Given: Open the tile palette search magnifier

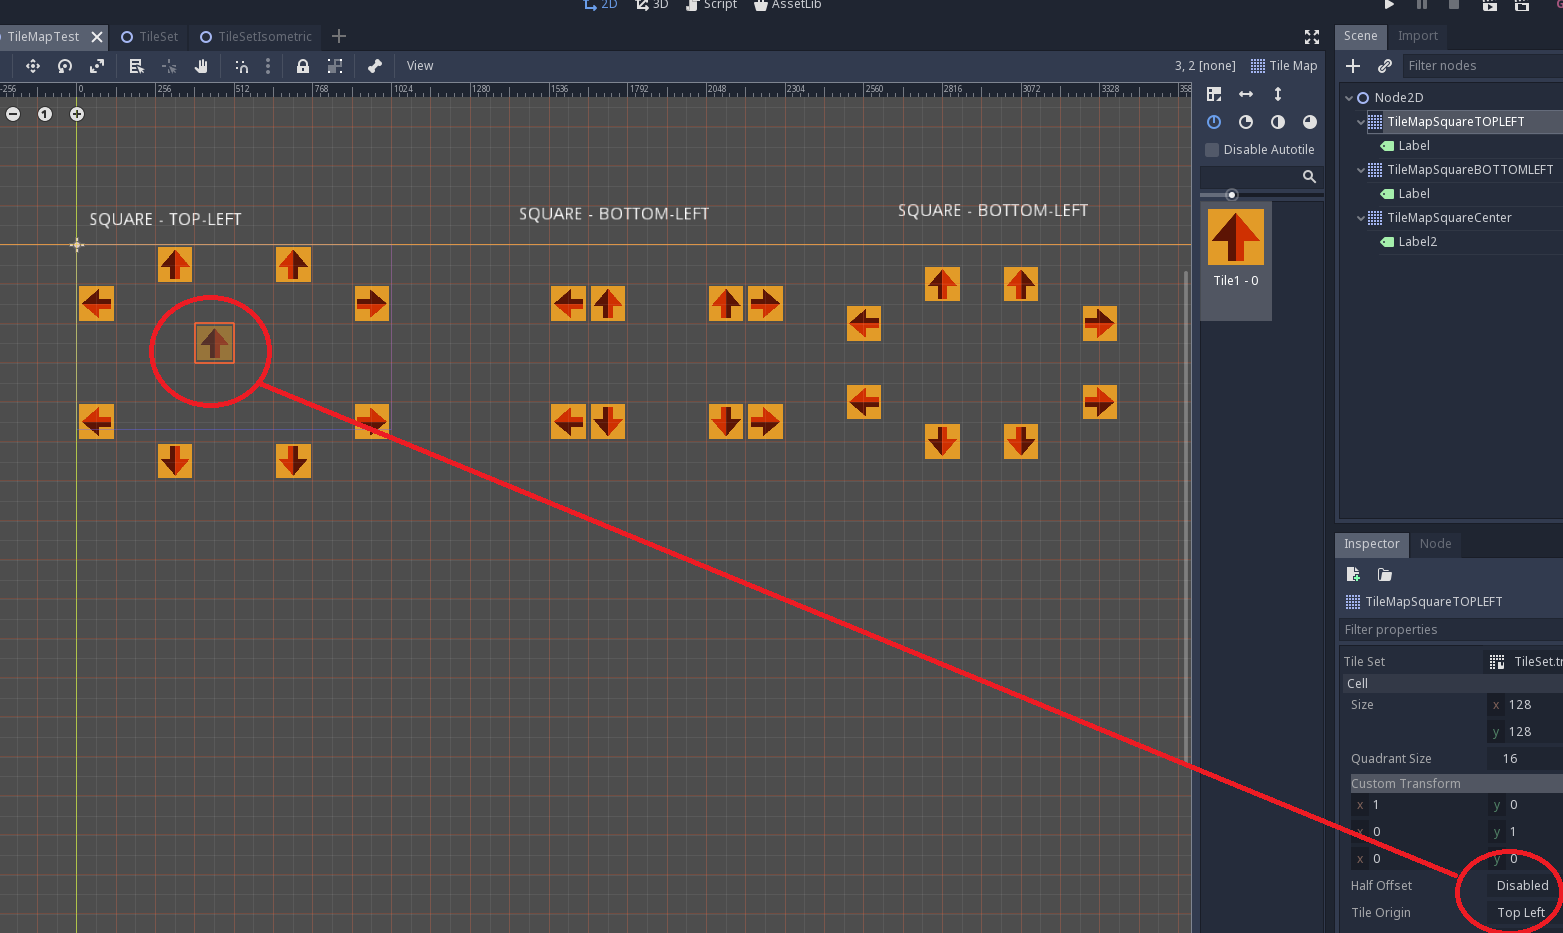Looking at the screenshot, I should [1309, 176].
